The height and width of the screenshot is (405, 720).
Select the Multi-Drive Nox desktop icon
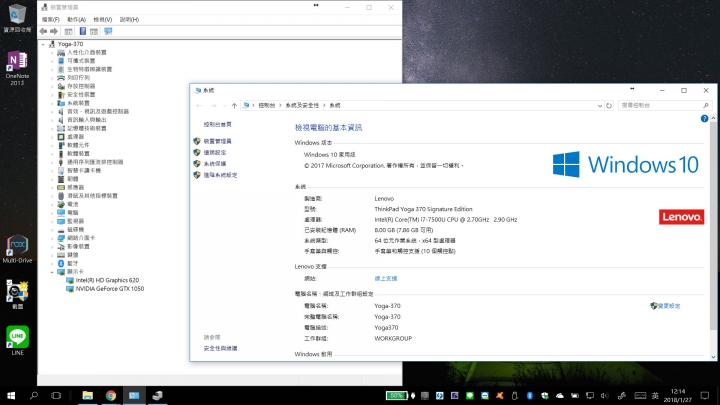click(17, 249)
